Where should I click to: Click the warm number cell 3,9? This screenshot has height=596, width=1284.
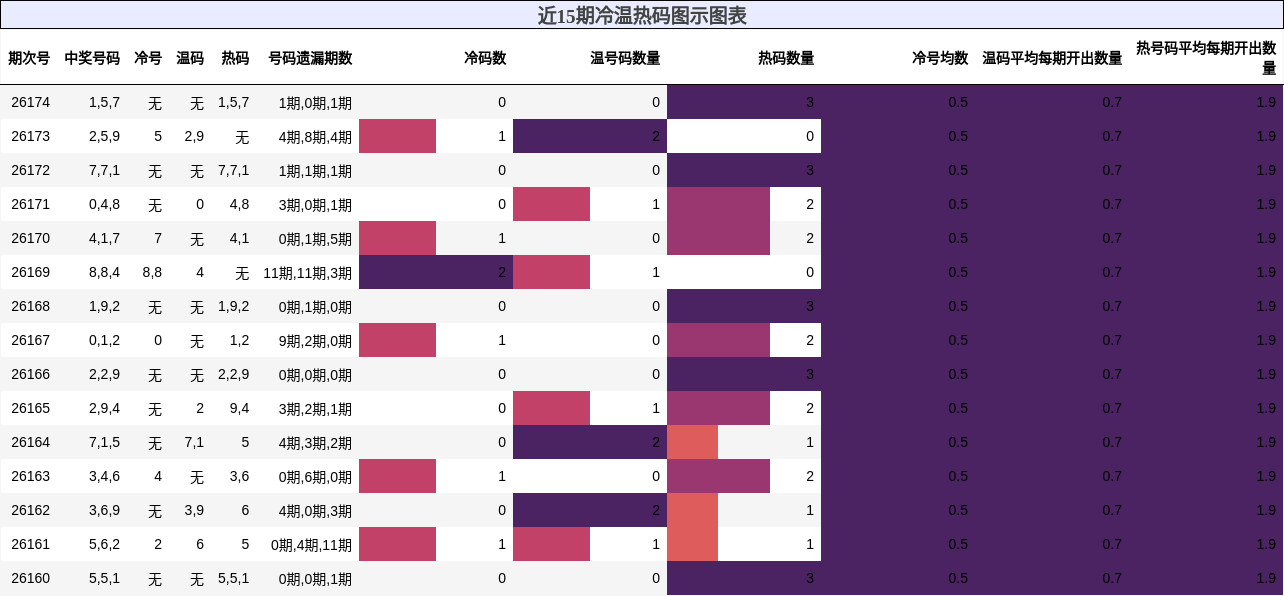coord(194,510)
